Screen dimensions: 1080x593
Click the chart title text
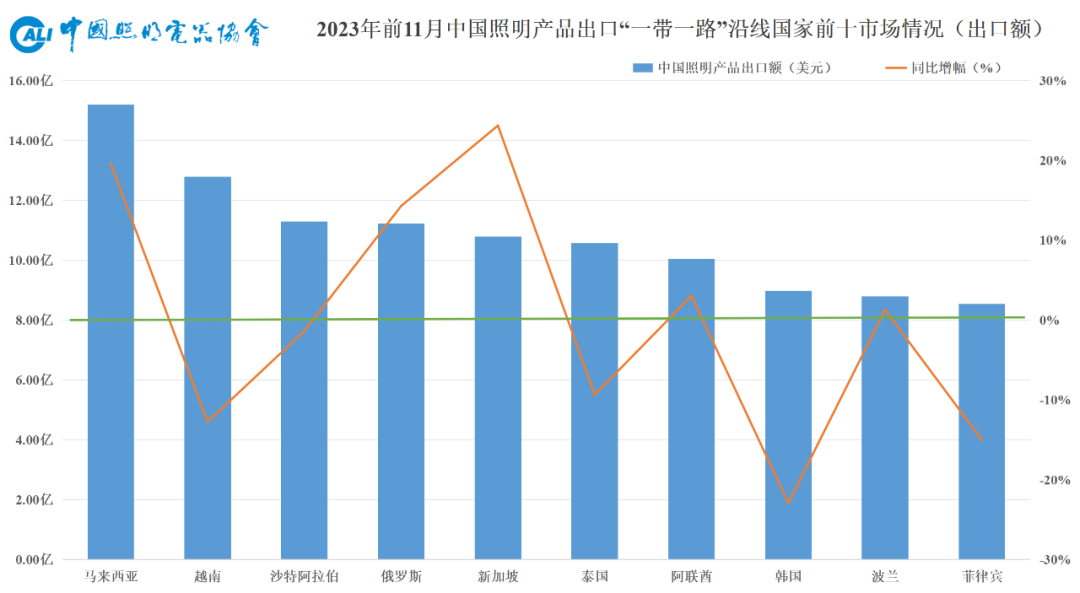pyautogui.click(x=682, y=30)
